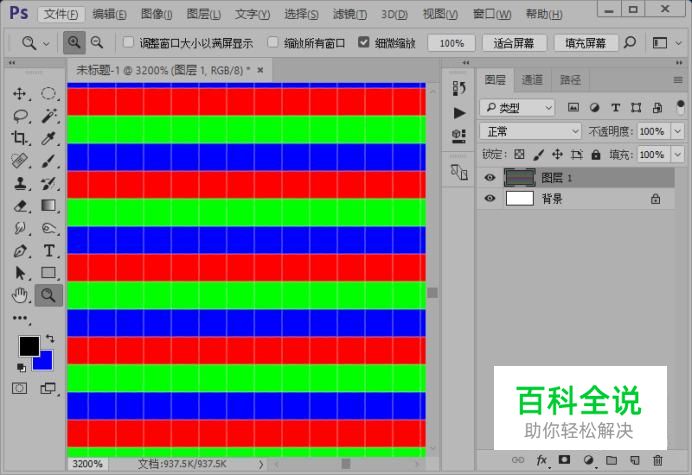Enable 缩放所有窗口 checkbox

click(x=273, y=42)
